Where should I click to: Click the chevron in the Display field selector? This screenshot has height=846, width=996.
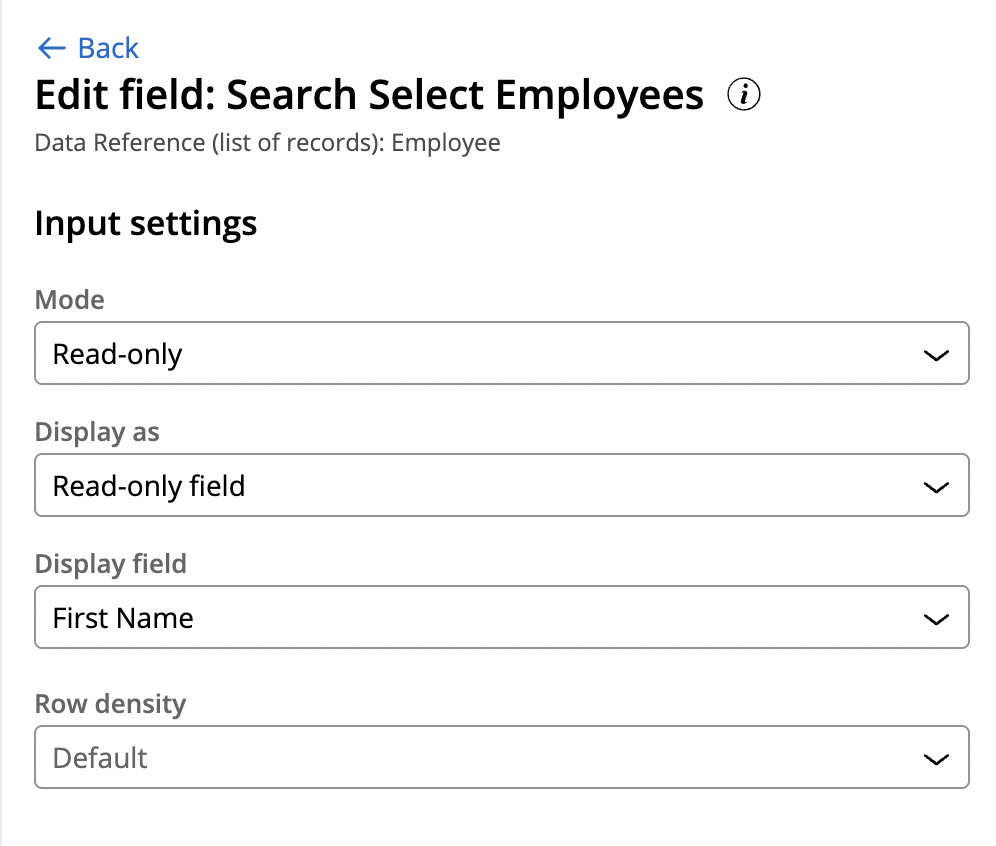936,619
